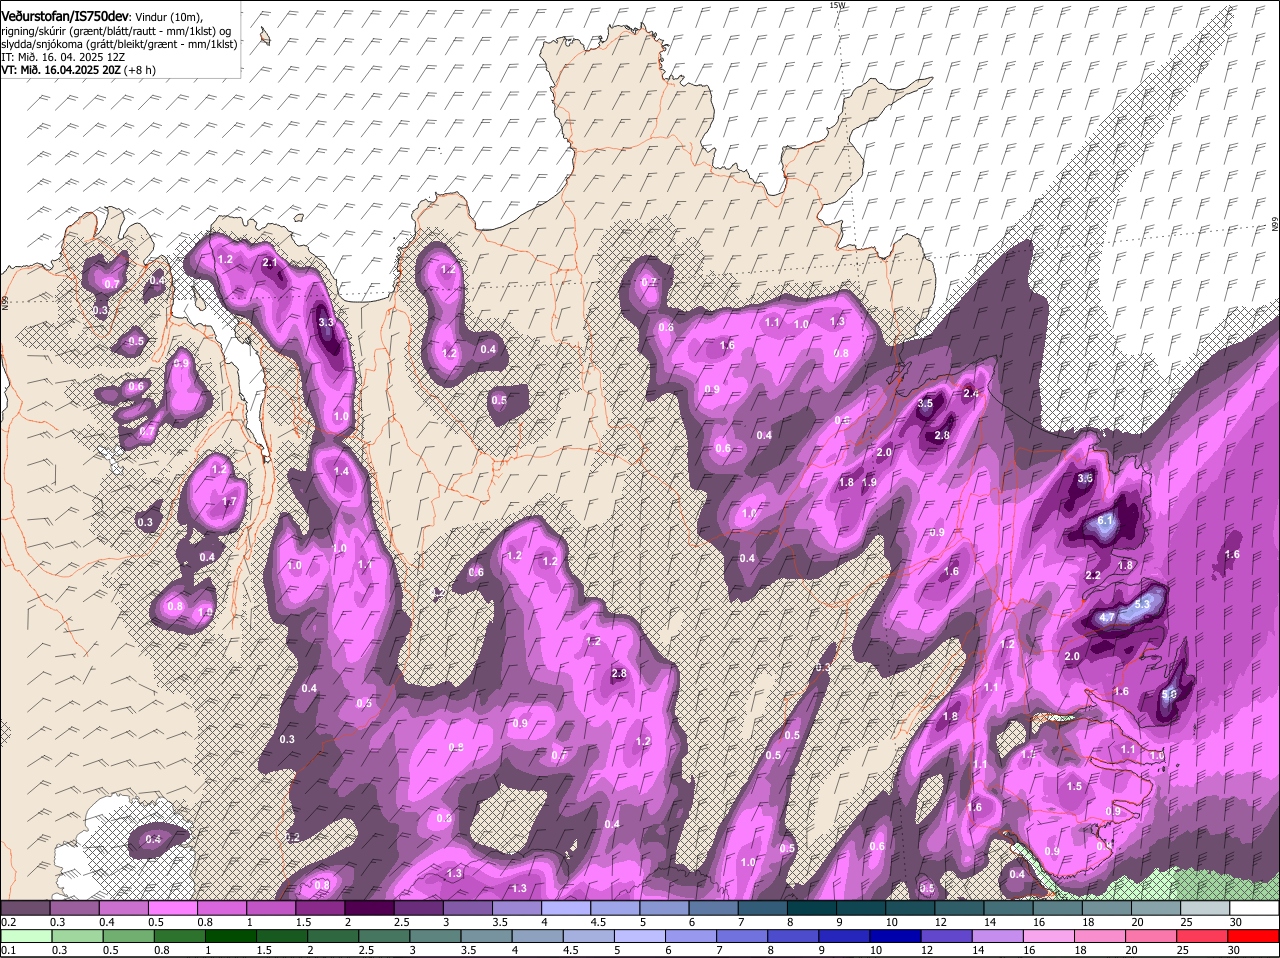Click the 15W longitude label
Screen dimensions: 1280x958
(837, 6)
